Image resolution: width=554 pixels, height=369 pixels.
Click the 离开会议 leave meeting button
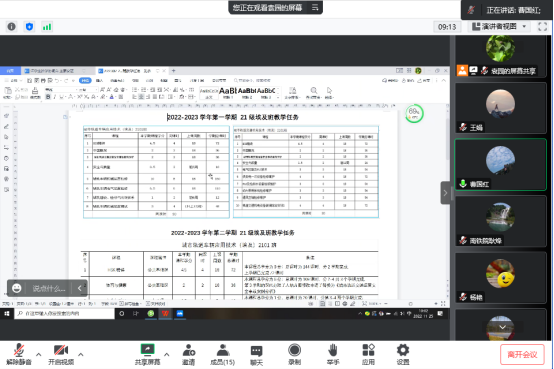pos(522,354)
